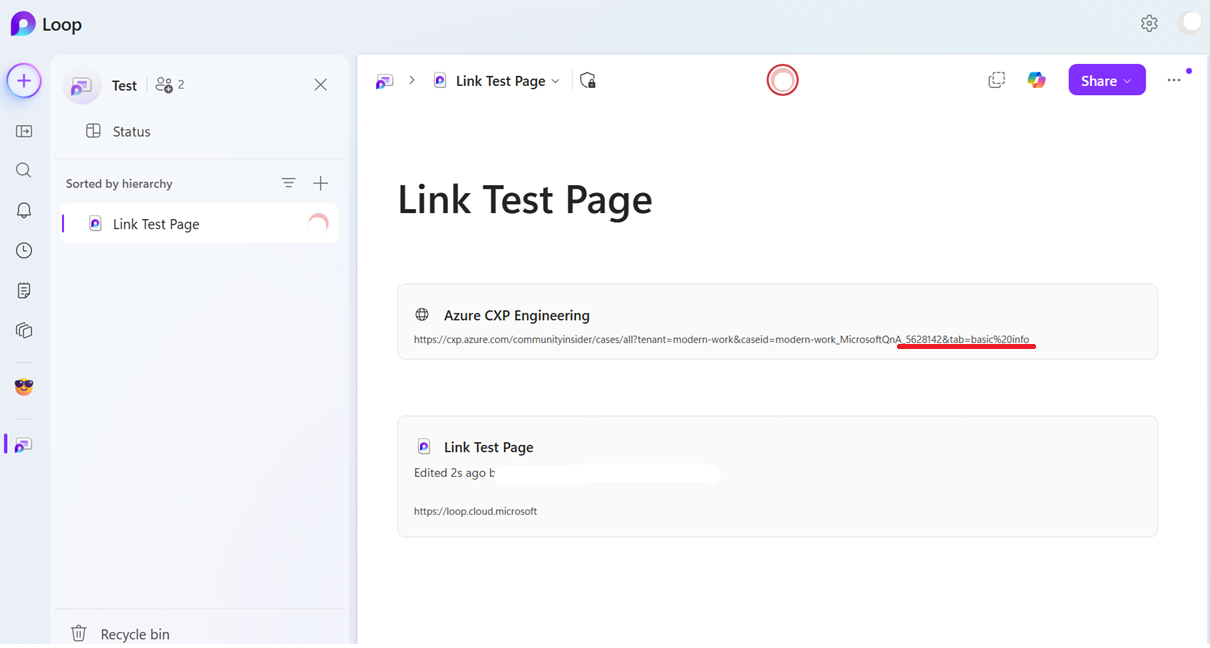Open the profile avatar at top right
1210x648 pixels.
[x=1189, y=23]
